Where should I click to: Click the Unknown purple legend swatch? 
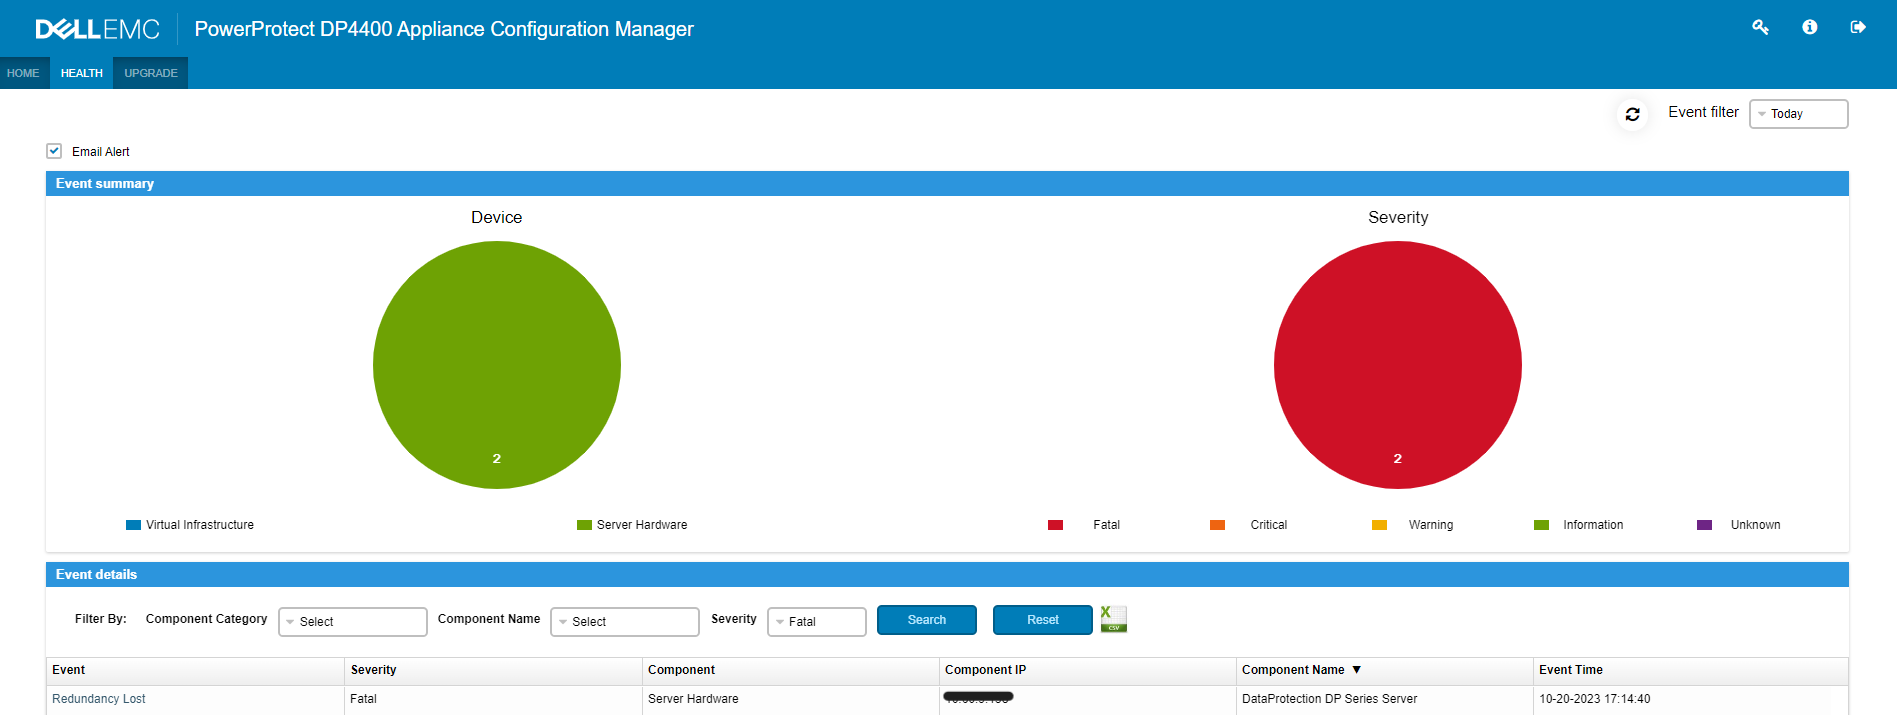tap(1704, 525)
